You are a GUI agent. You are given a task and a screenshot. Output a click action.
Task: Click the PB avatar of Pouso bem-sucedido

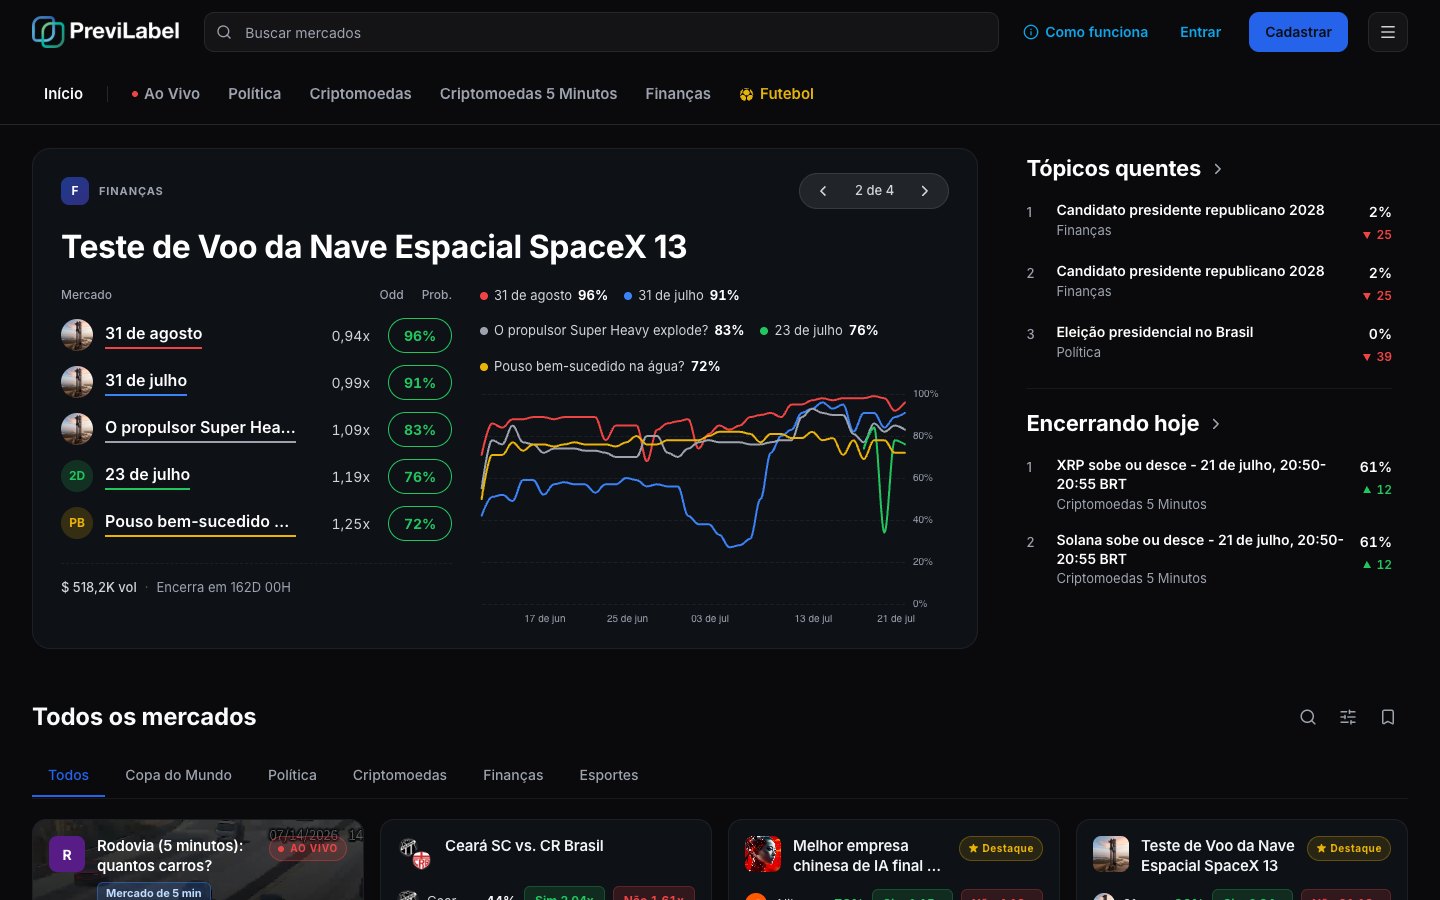click(x=77, y=523)
